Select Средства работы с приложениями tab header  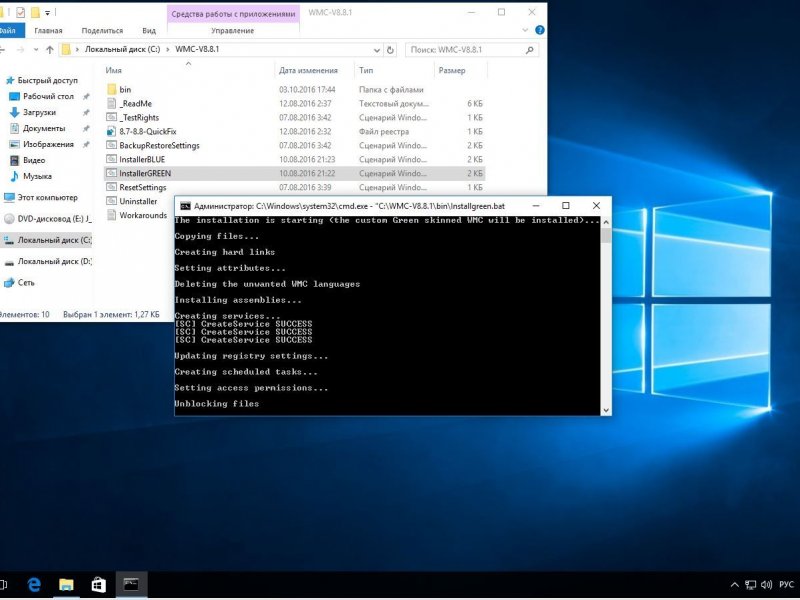coord(233,14)
